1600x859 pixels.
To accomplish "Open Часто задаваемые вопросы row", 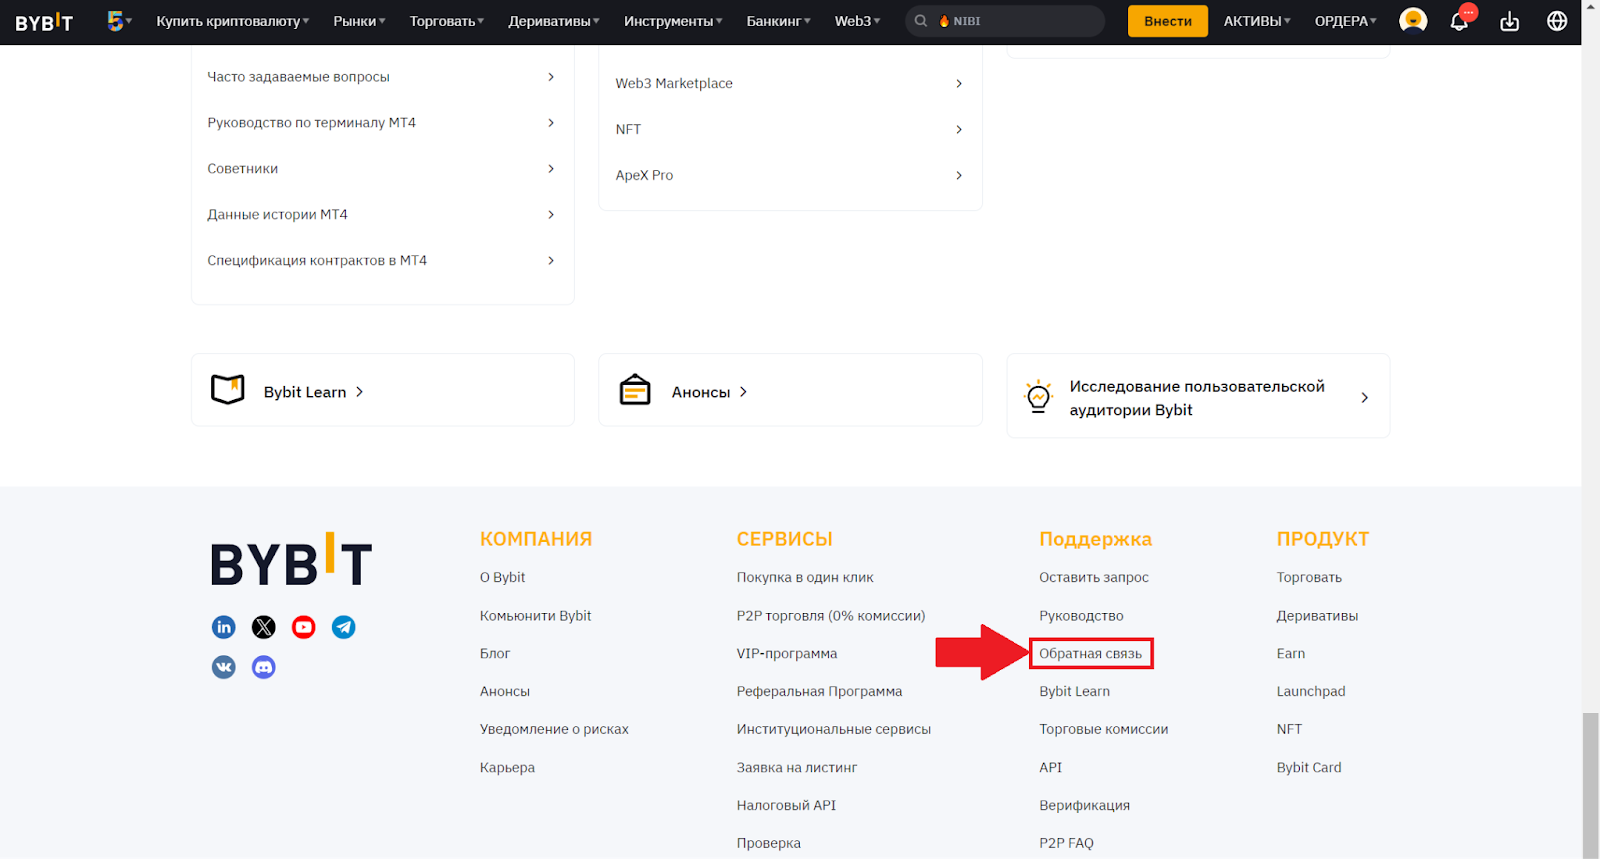I will [382, 77].
